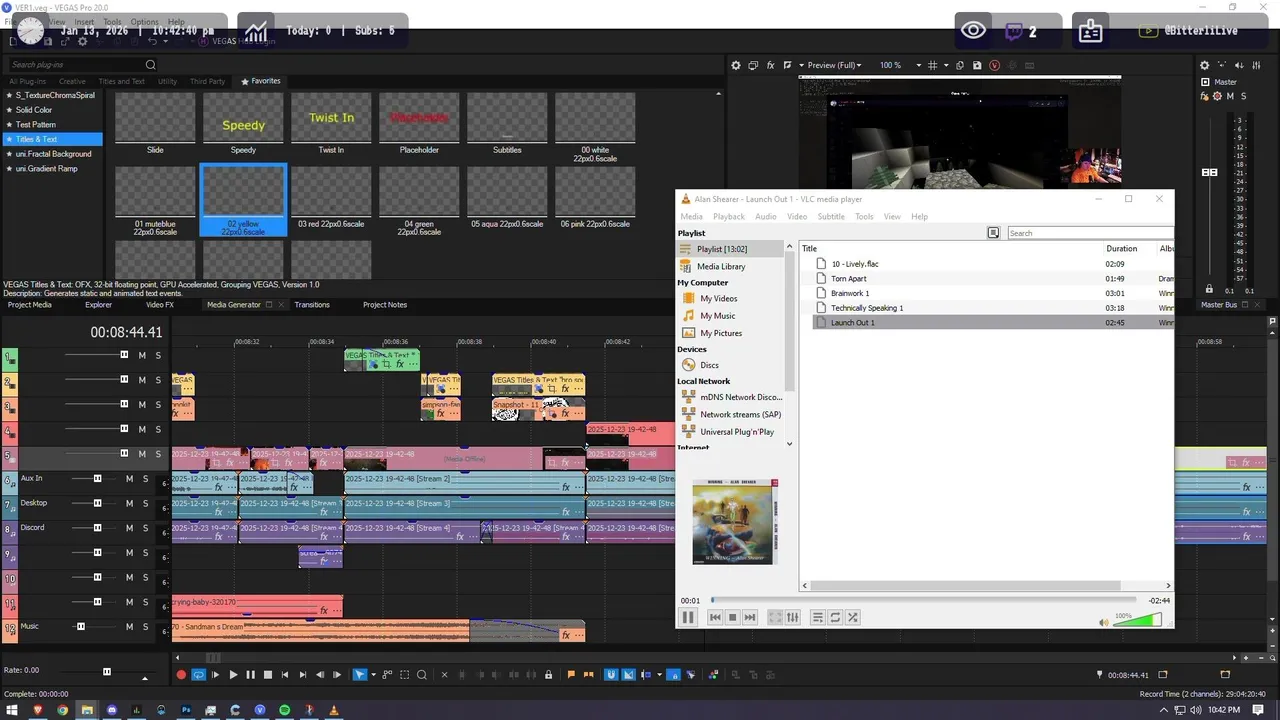Open VLC extended settings equalizer icon
Screen dimensions: 1280x720
793,617
